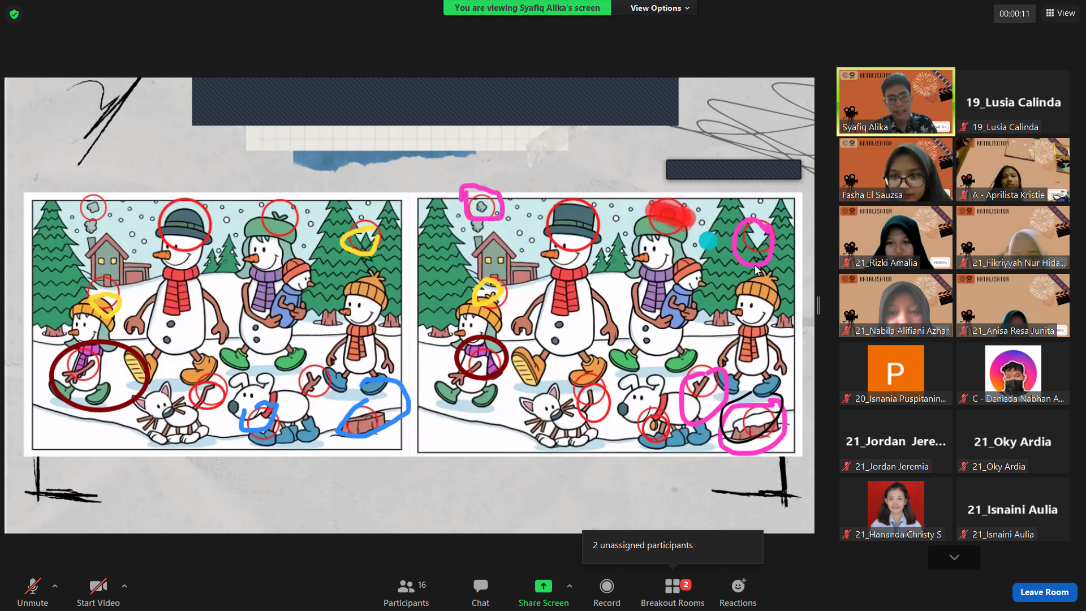Click the right spot-the-difference snowman picture

point(606,325)
